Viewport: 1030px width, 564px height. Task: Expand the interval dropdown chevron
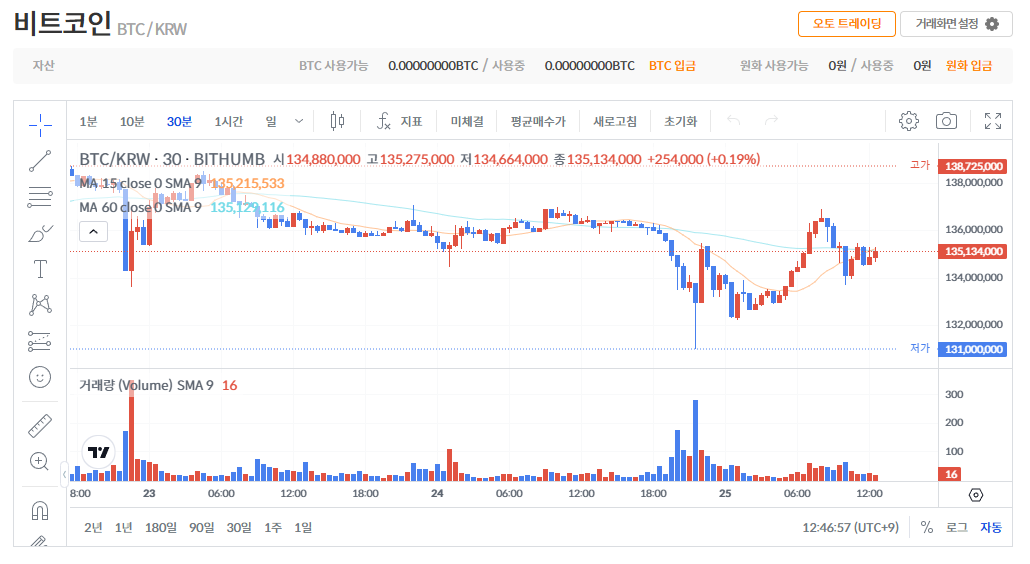tap(299, 121)
